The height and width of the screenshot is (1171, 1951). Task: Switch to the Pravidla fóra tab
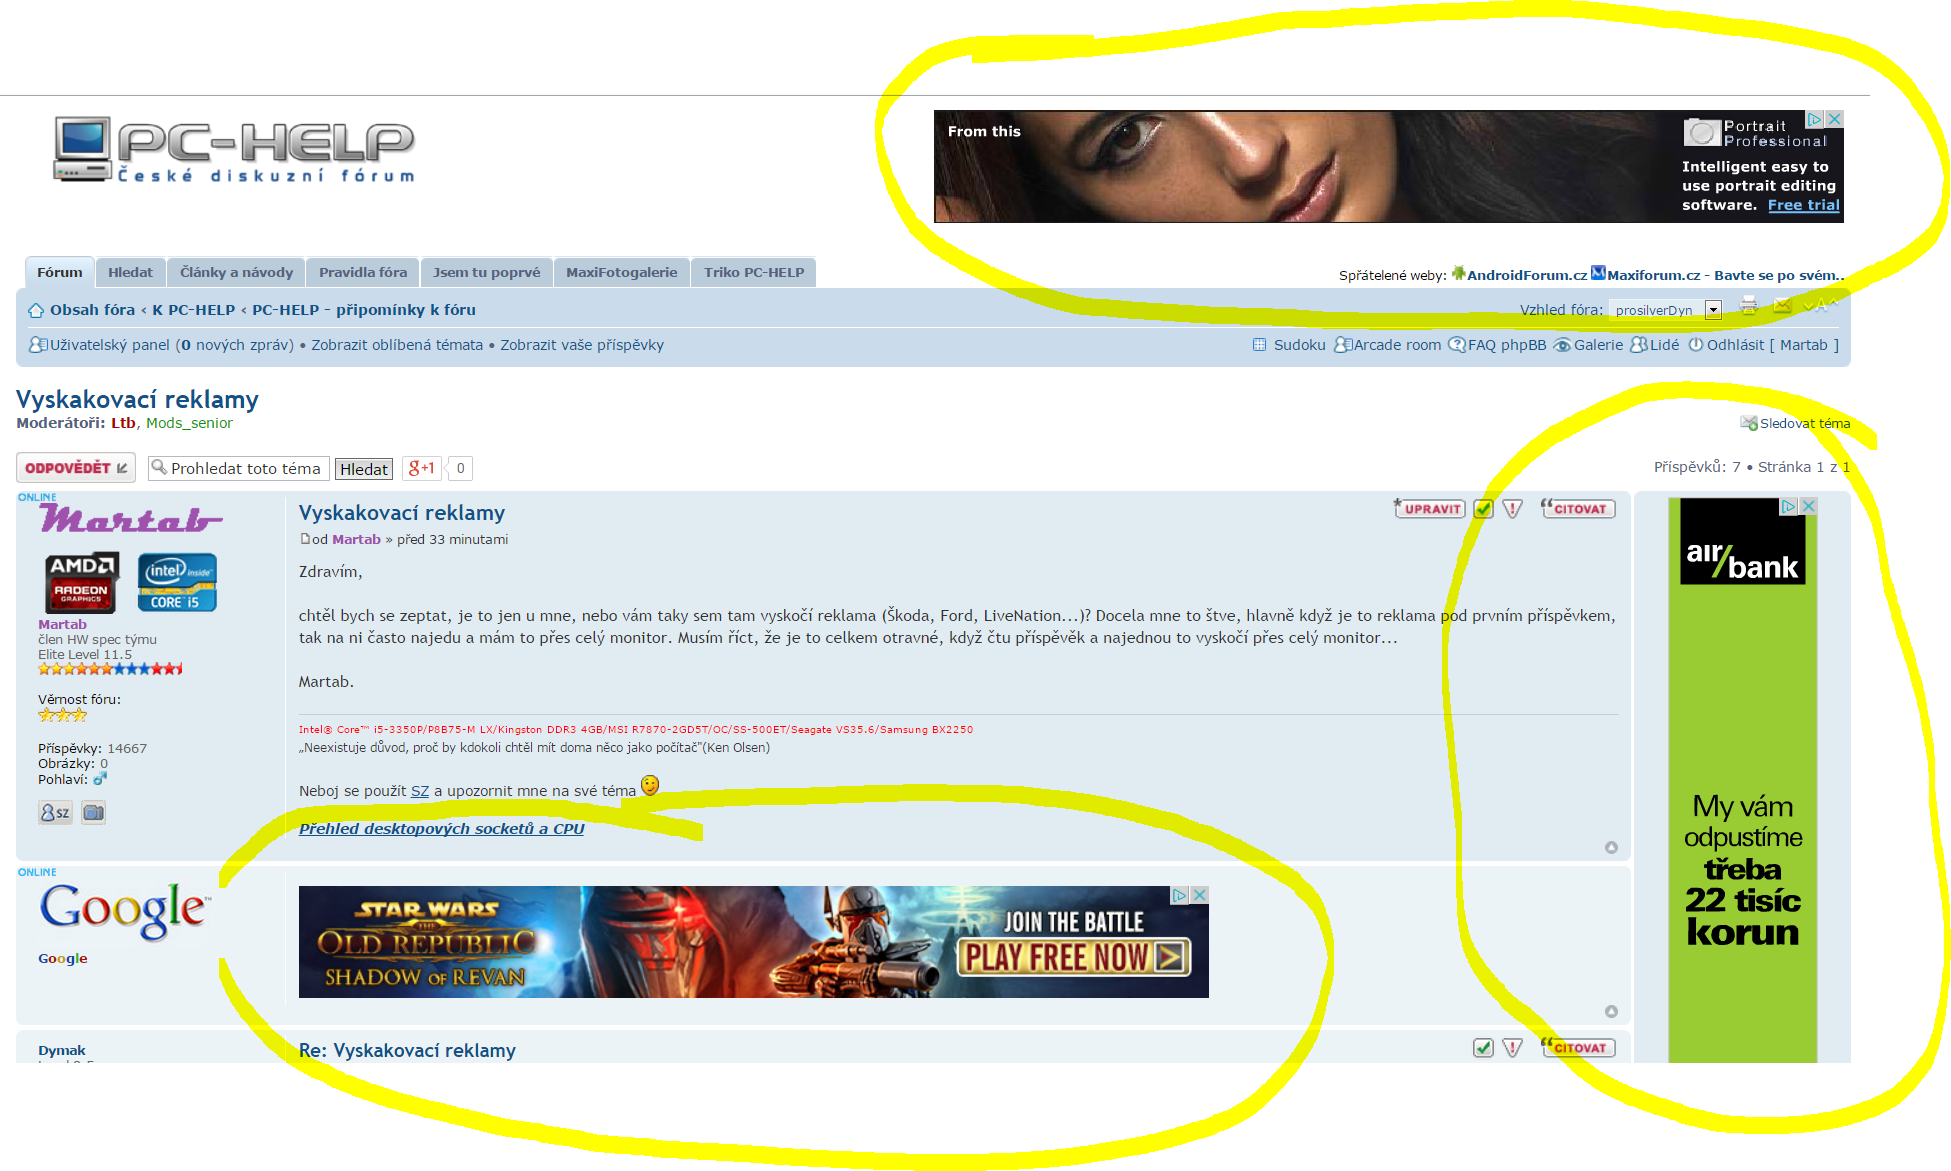coord(362,272)
